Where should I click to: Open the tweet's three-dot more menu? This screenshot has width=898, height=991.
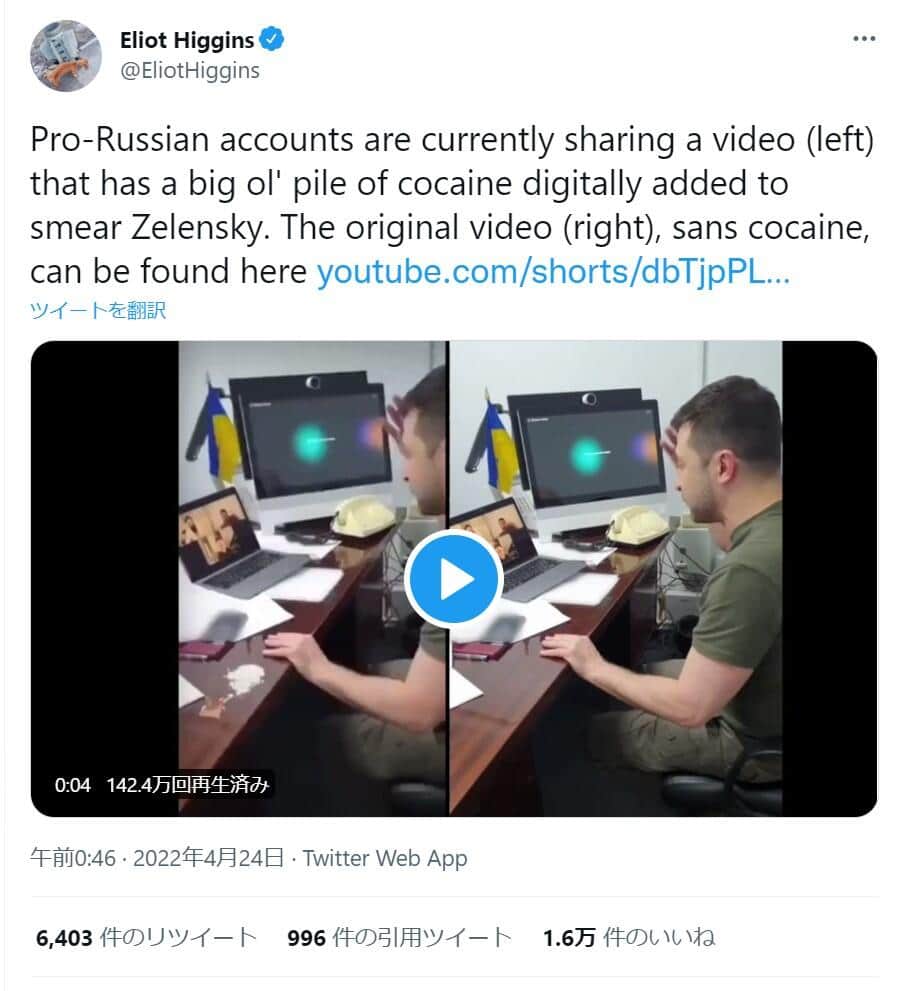863,39
